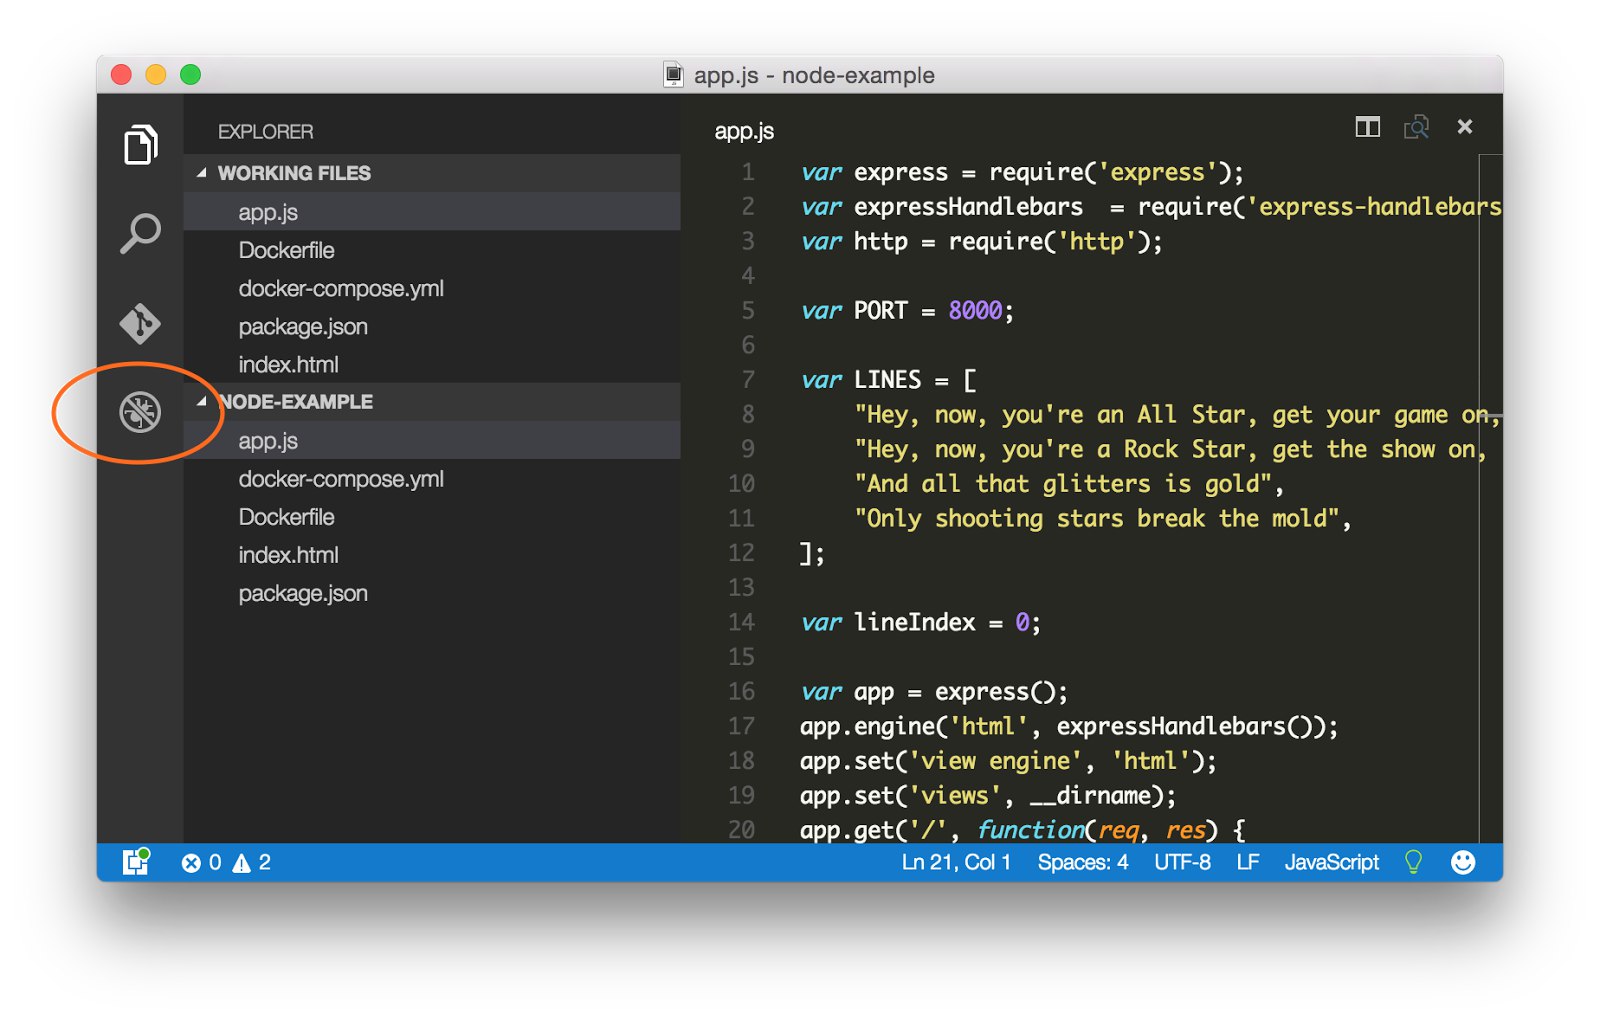Open Dockerfile under Working Files
Viewport: 1600px width, 1020px height.
tap(432, 250)
